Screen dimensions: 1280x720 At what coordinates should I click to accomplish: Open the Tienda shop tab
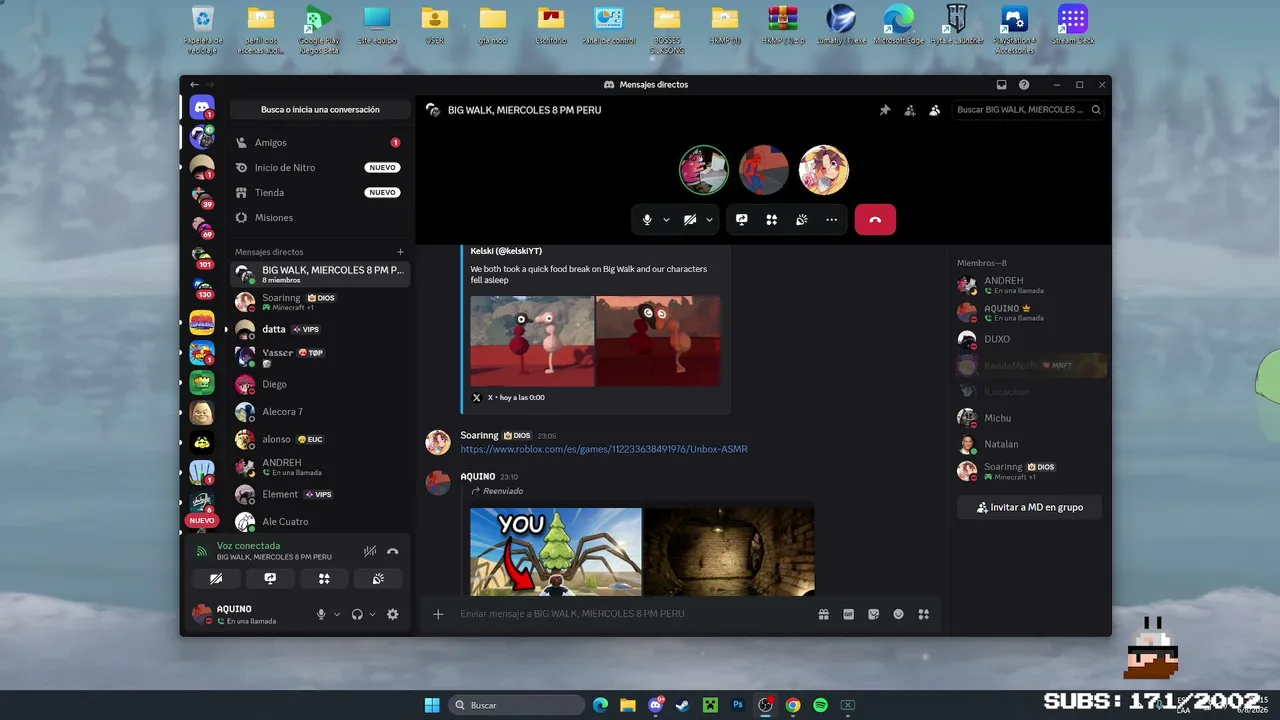tap(320, 193)
